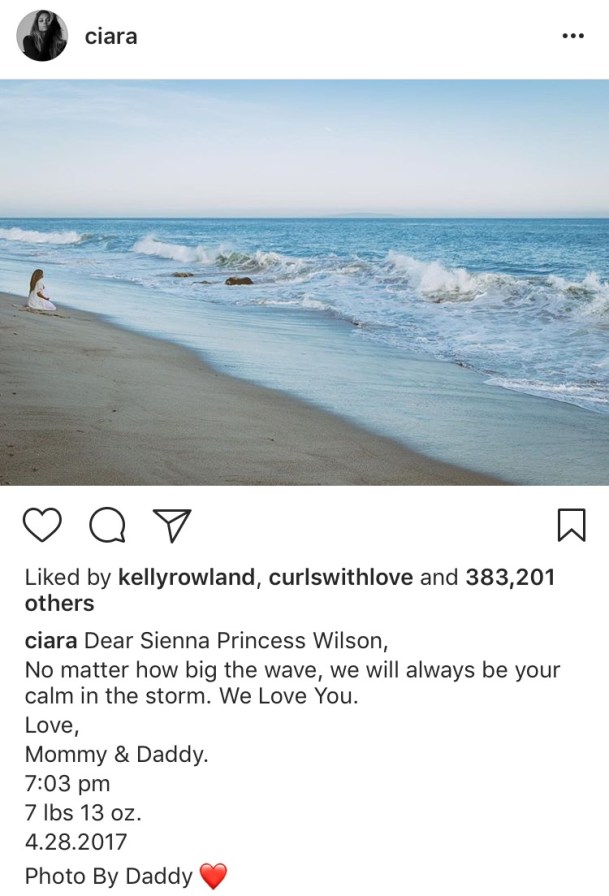The height and width of the screenshot is (896, 609).
Task: Tap the woman sitting on the sand
Action: [40, 291]
